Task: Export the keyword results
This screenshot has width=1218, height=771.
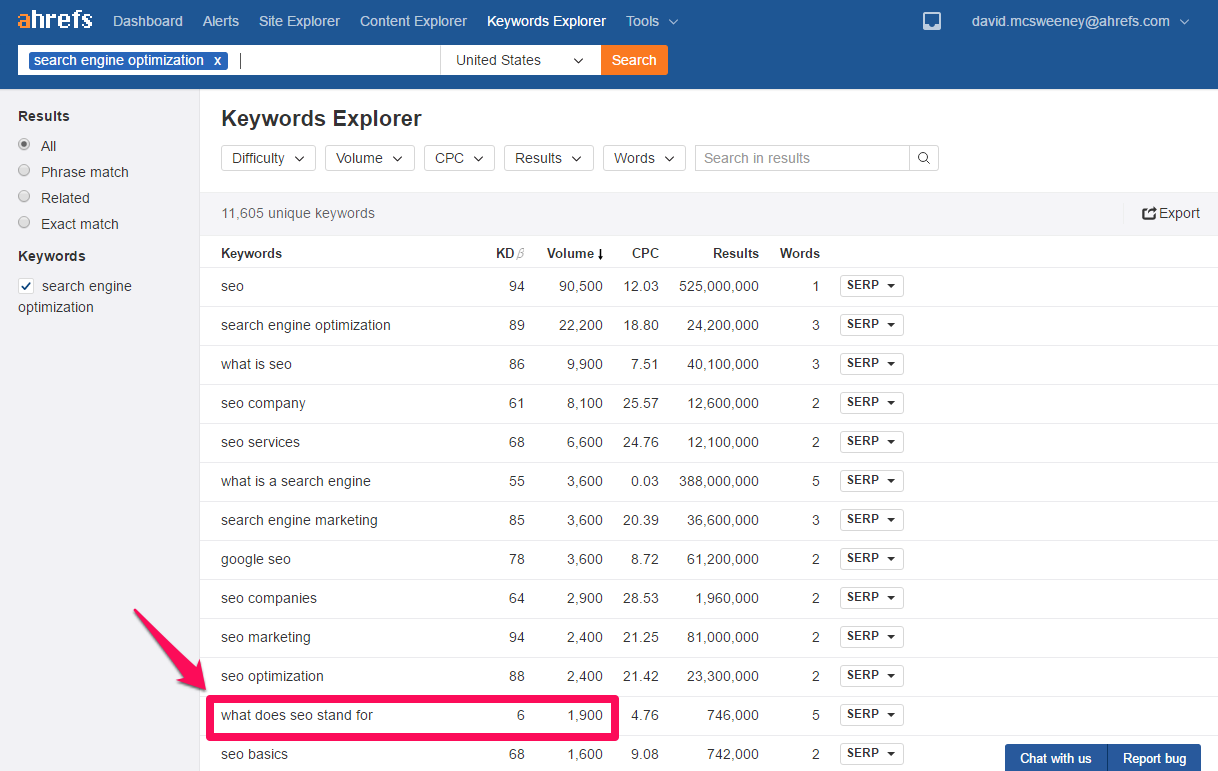Action: pos(1171,213)
